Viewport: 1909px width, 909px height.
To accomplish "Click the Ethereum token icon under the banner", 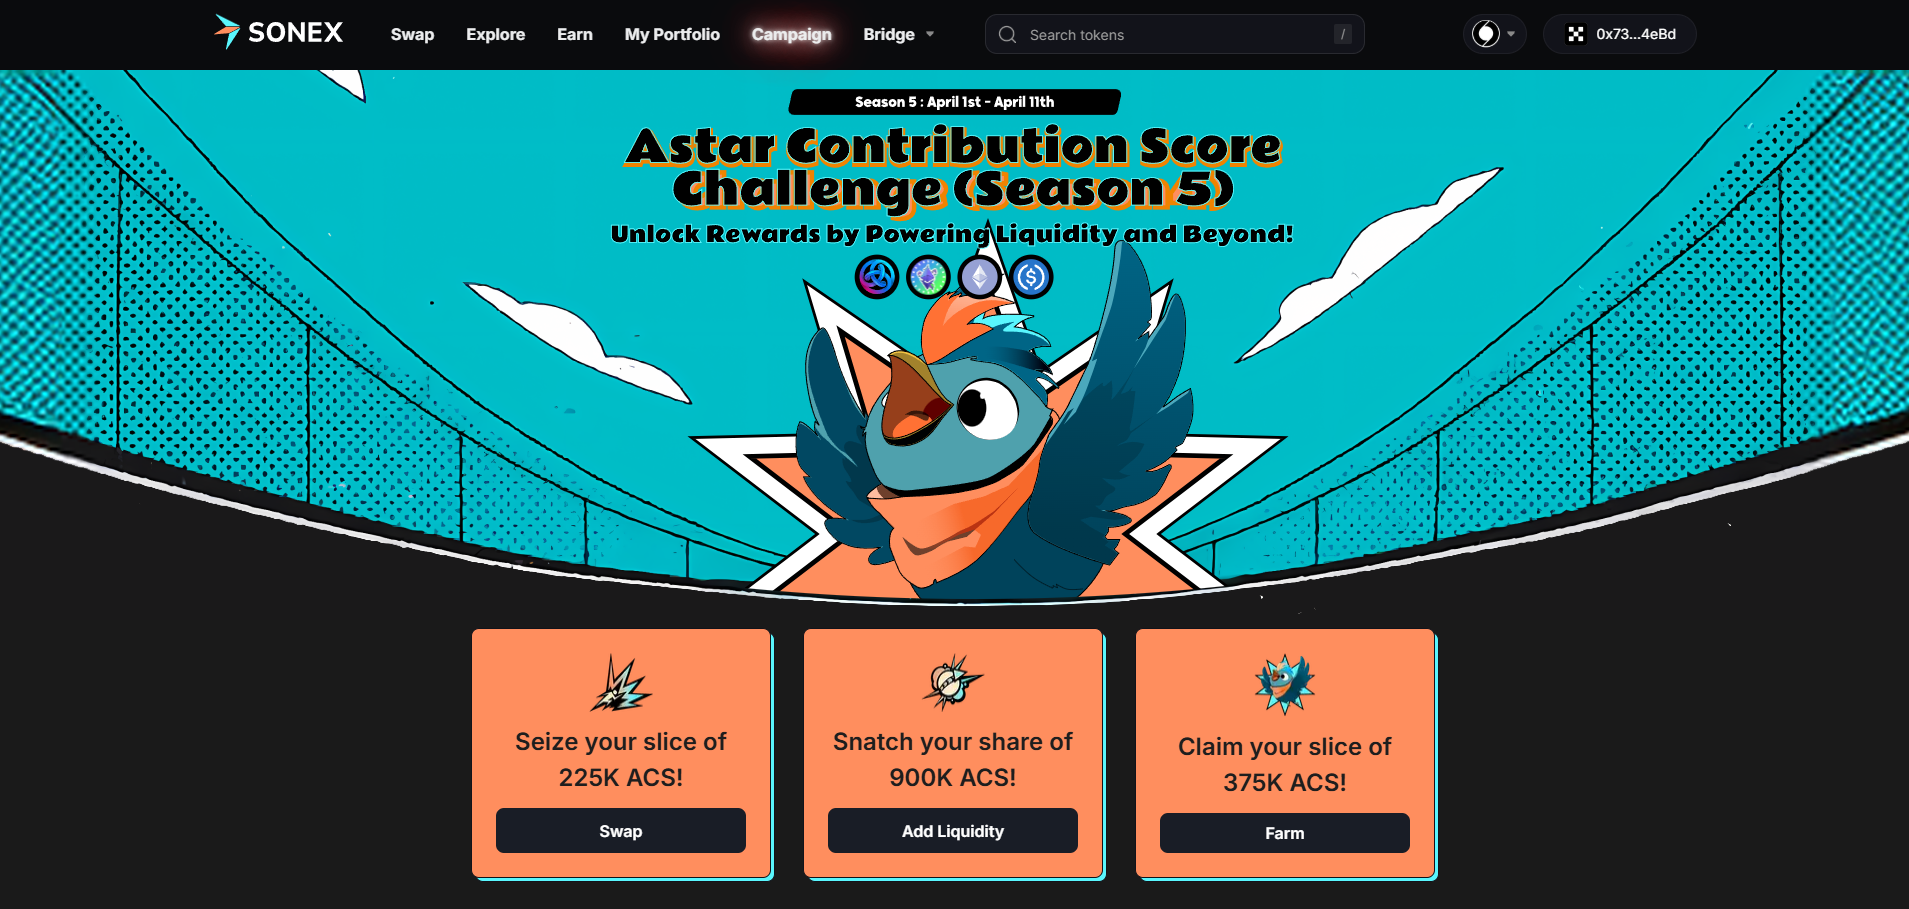I will point(979,277).
